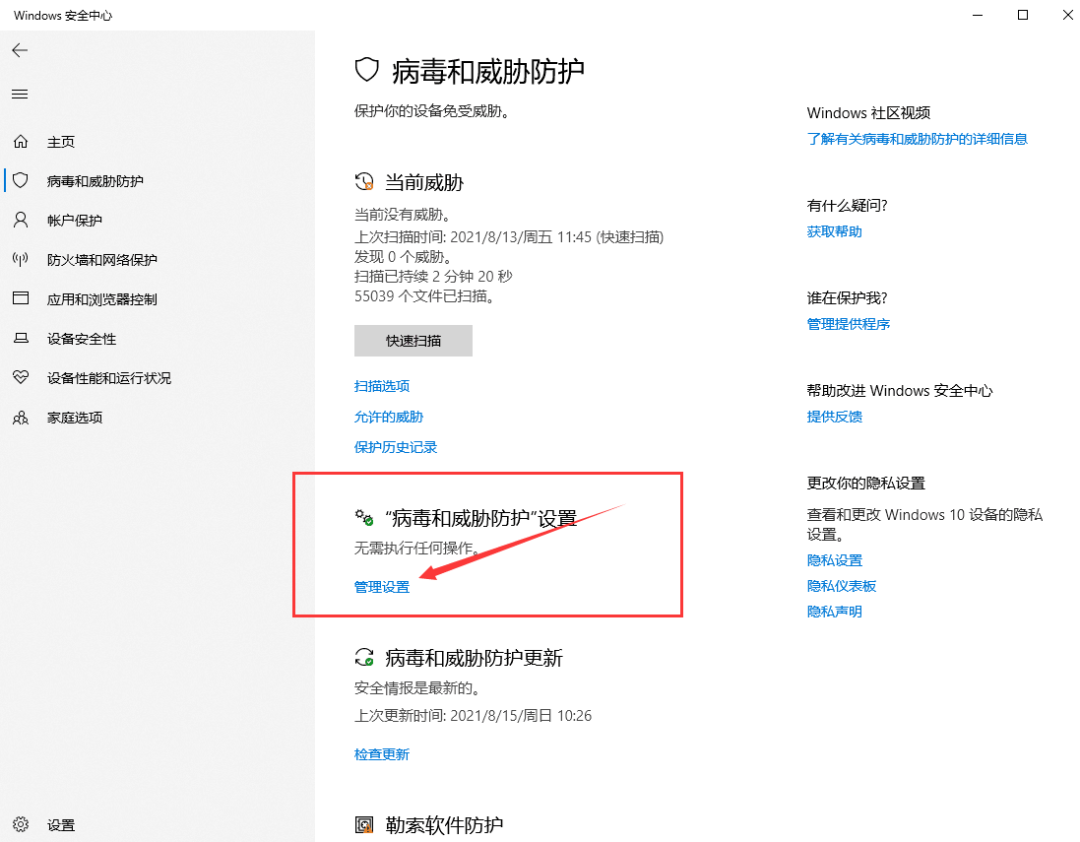
Task: Click 检查更新 for protection updates
Action: (381, 753)
